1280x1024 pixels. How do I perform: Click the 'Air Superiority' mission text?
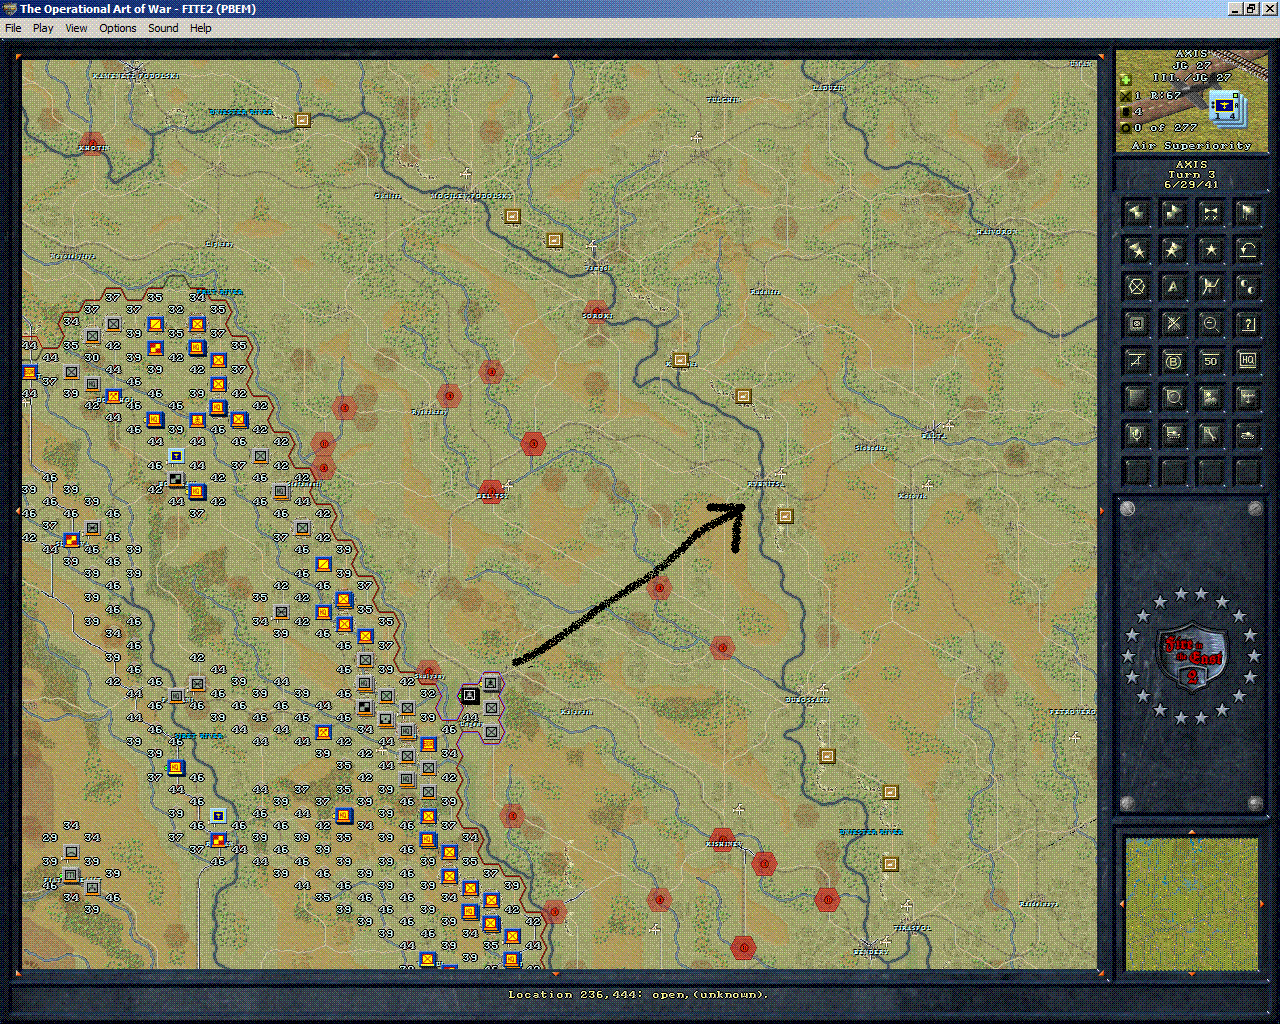(x=1191, y=146)
